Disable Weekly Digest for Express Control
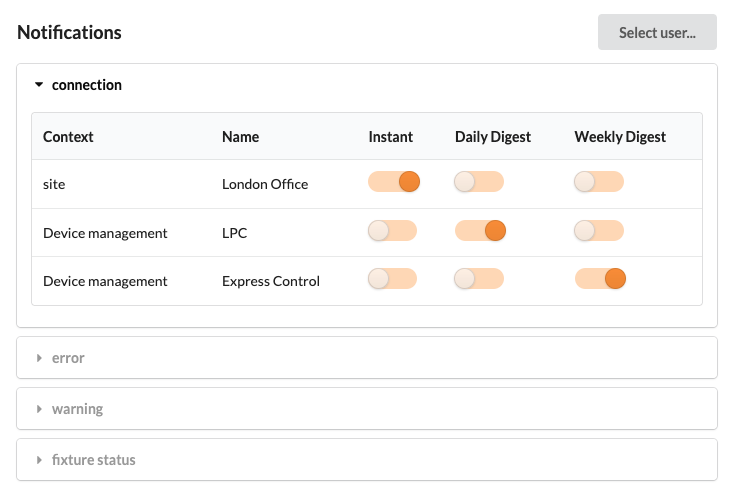The width and height of the screenshot is (730, 494). coord(601,278)
